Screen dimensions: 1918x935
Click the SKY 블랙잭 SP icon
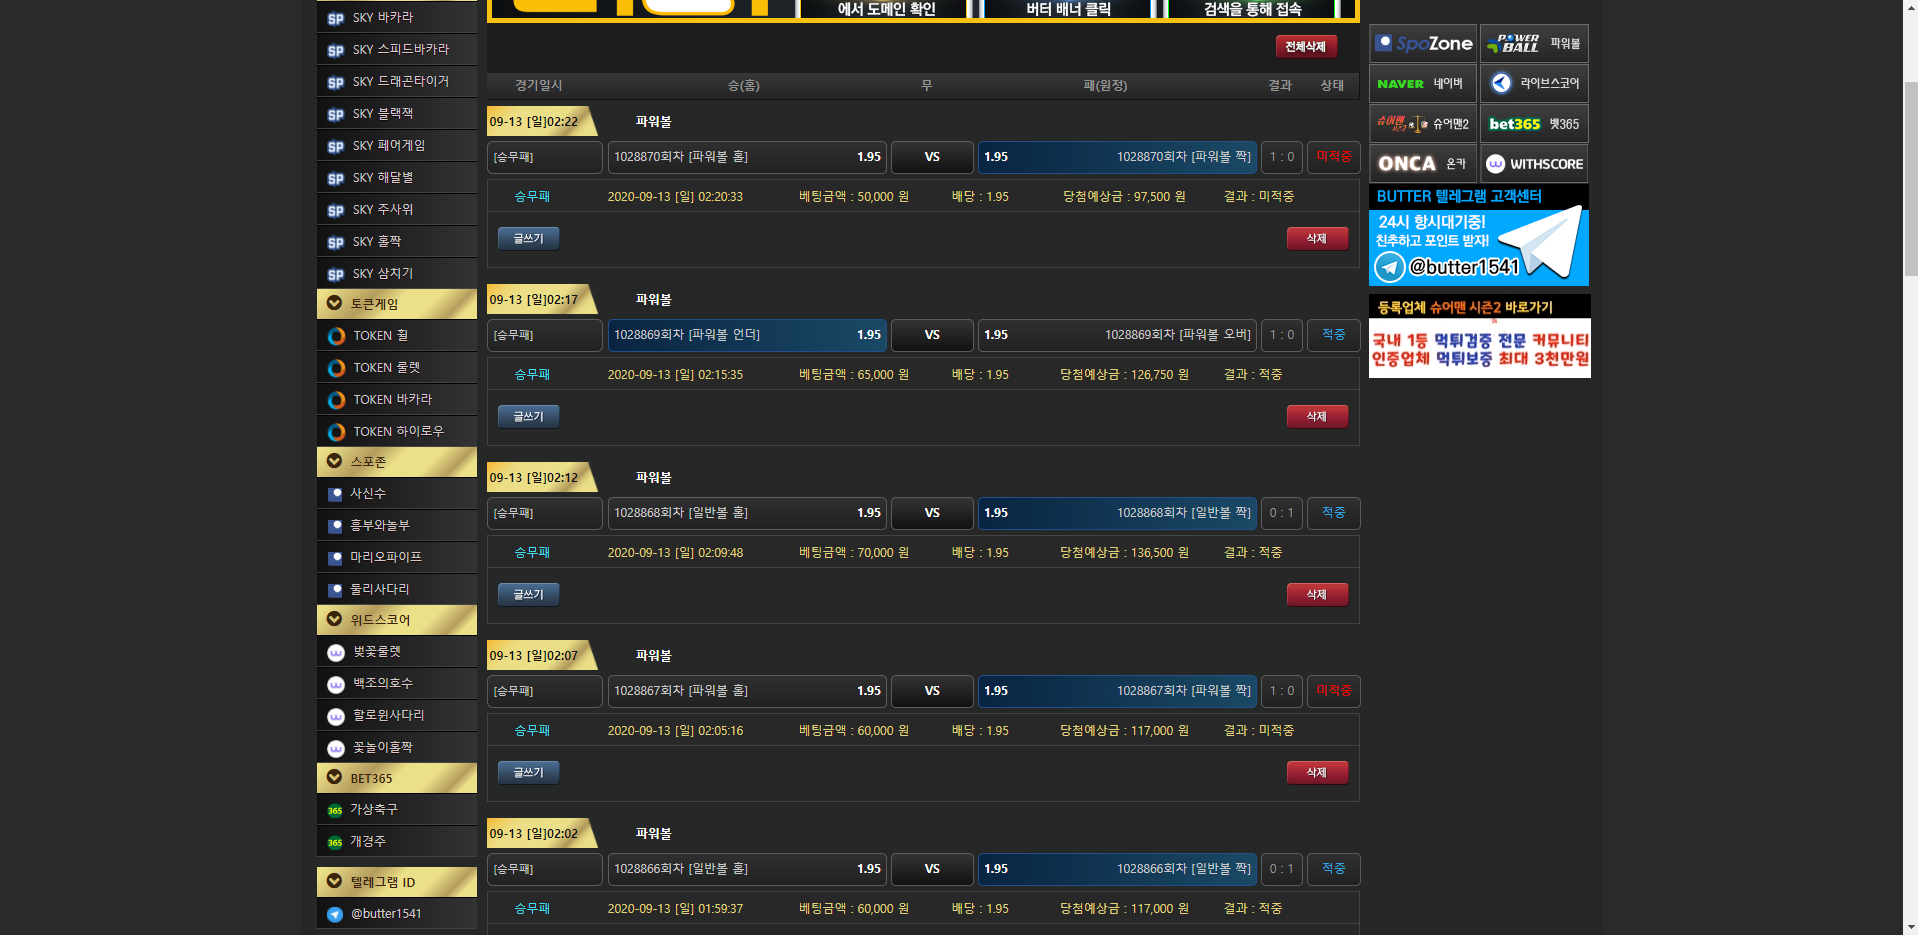coord(336,114)
